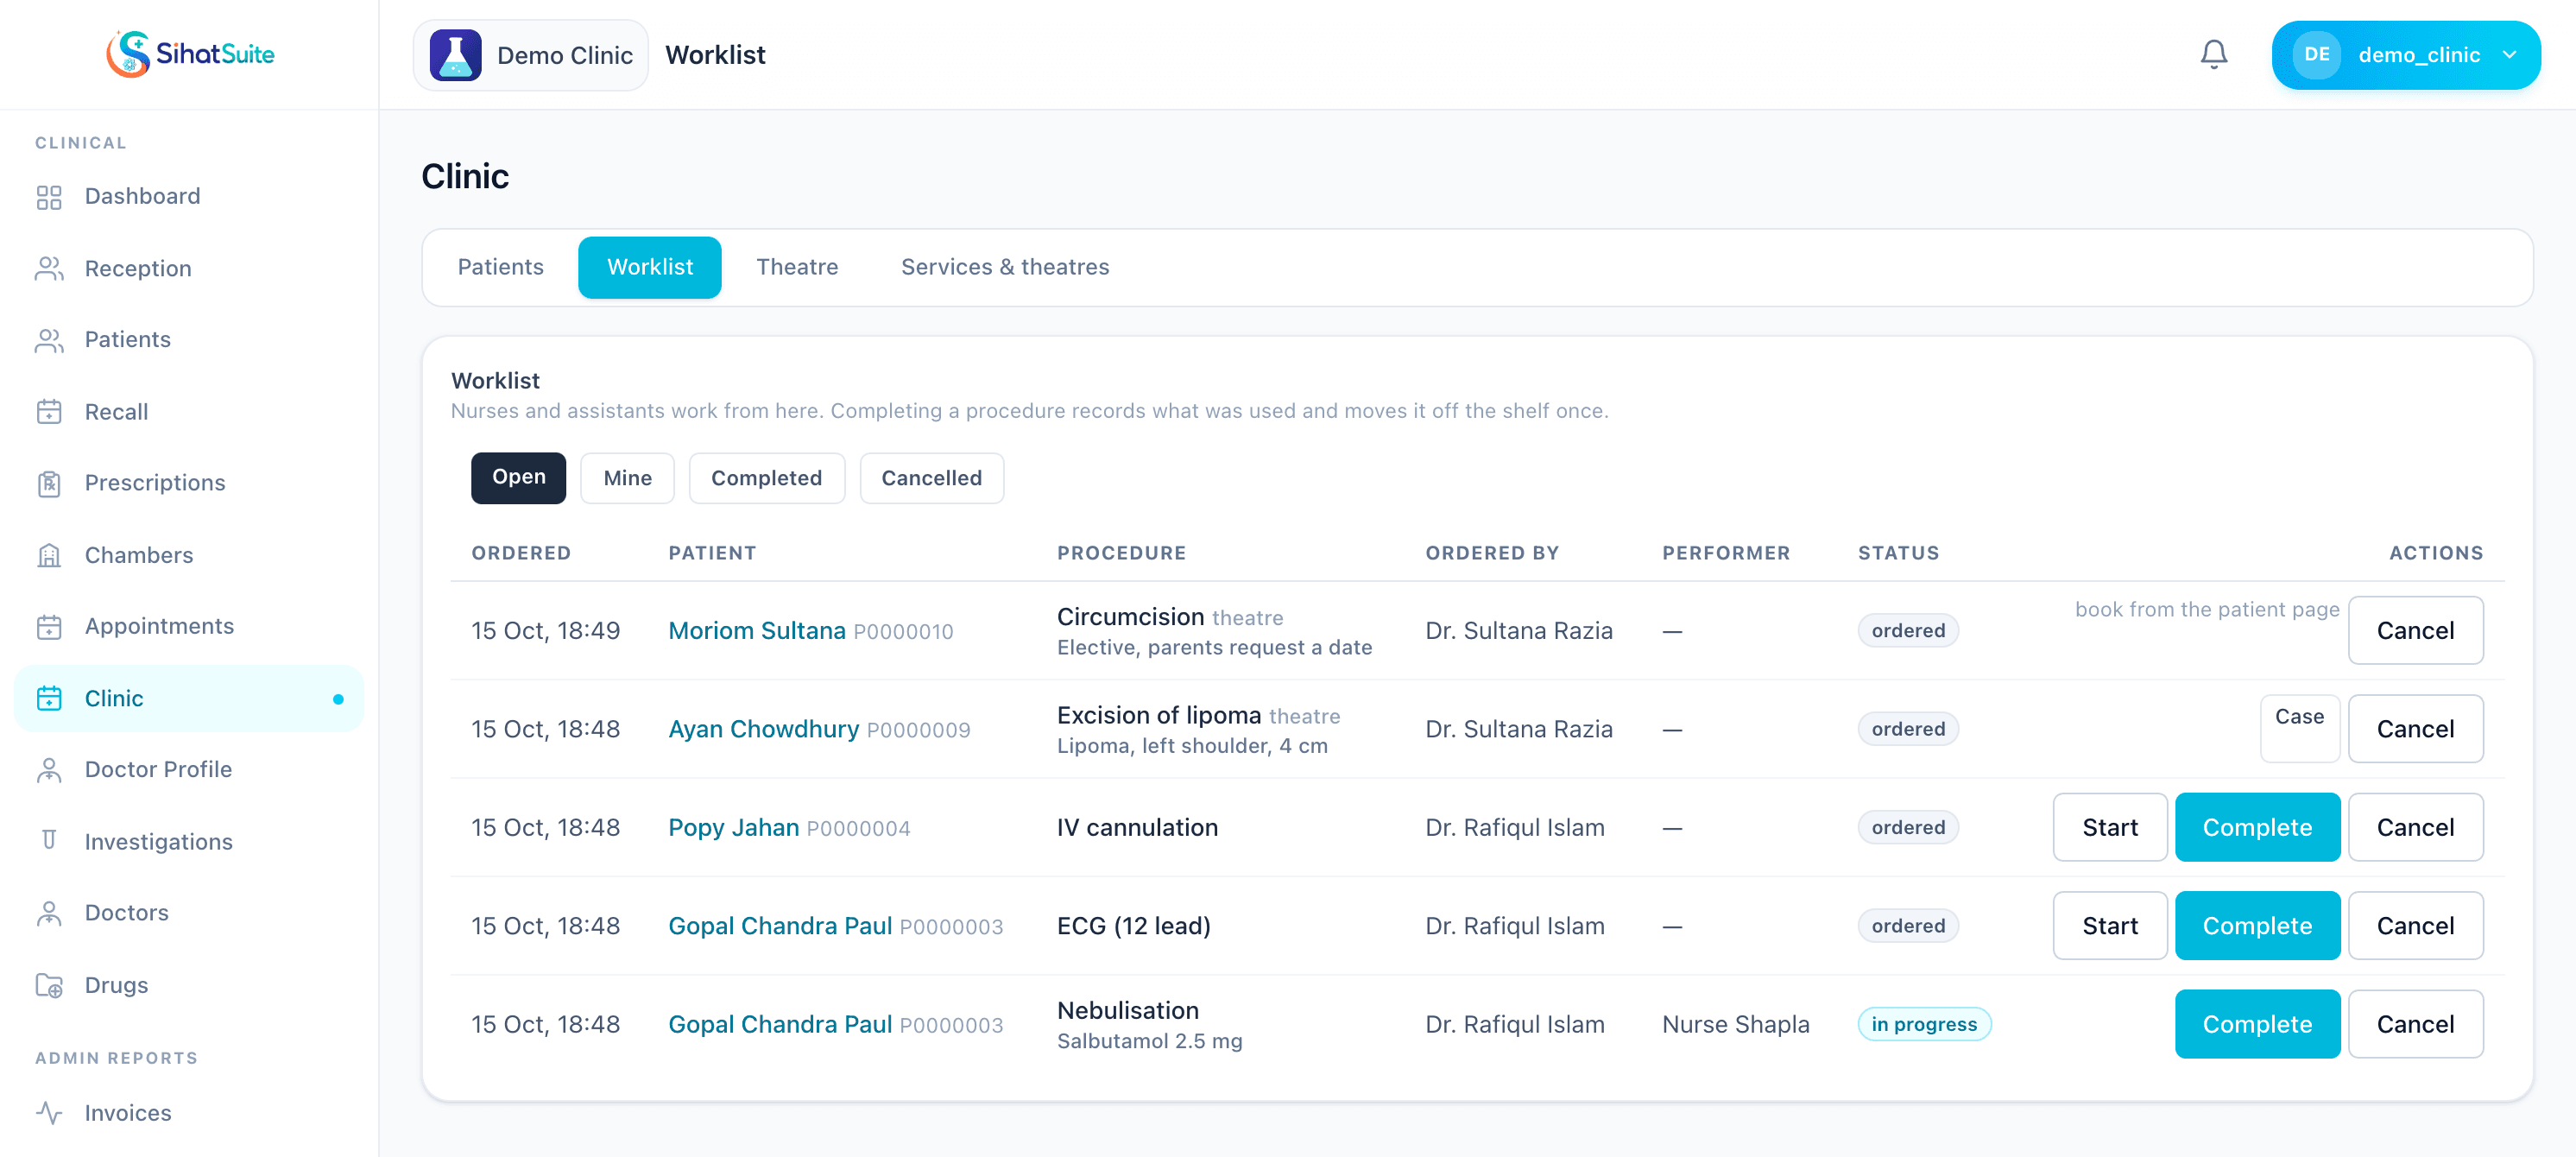The image size is (2576, 1157).
Task: Open Investigations in the sidebar
Action: (x=189, y=841)
